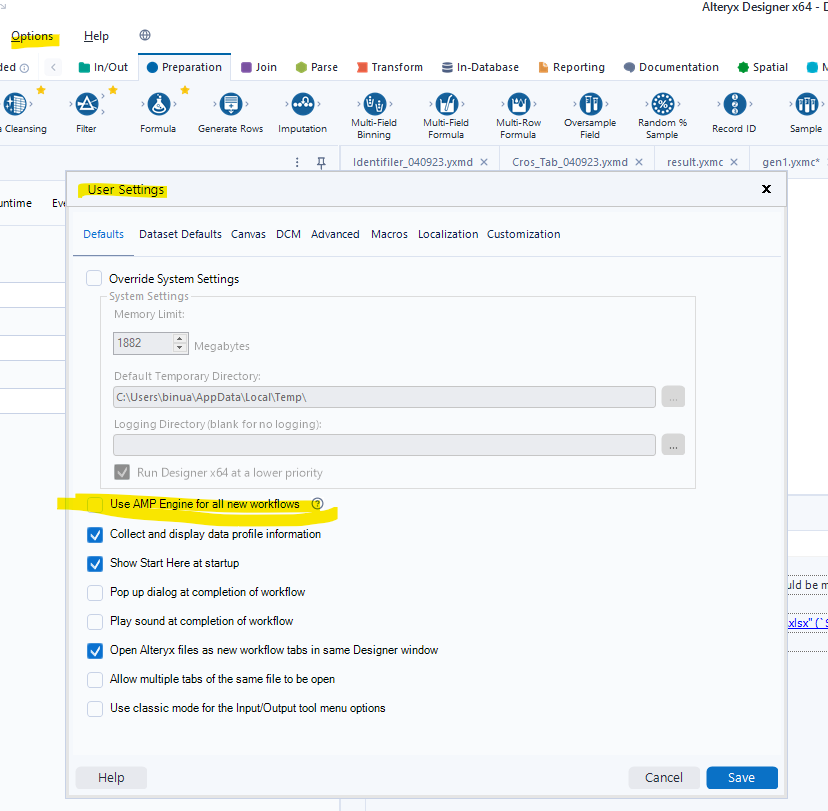Open the Formula tool
The height and width of the screenshot is (811, 828).
pyautogui.click(x=158, y=103)
